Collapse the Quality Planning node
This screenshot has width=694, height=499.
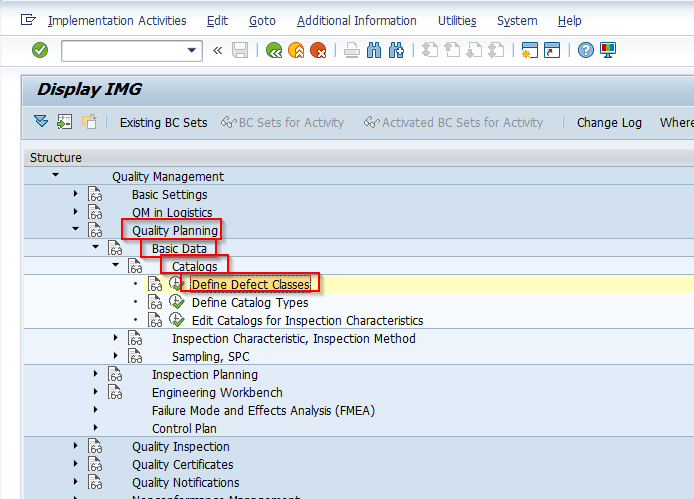[76, 229]
